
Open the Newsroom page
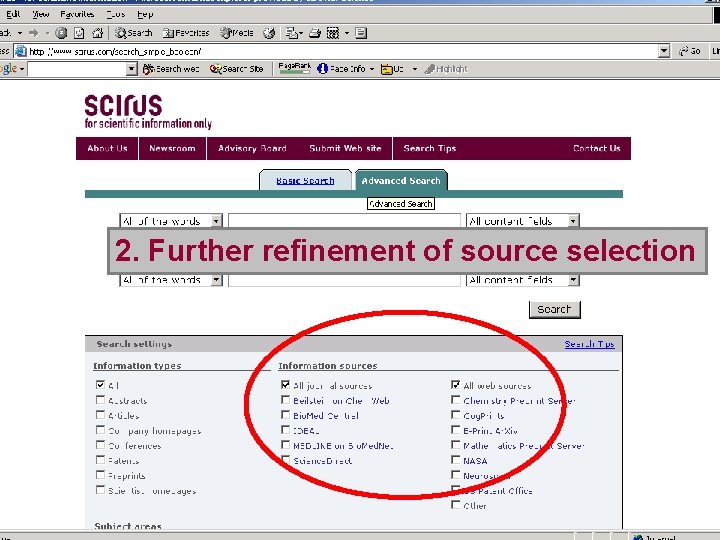pos(172,148)
